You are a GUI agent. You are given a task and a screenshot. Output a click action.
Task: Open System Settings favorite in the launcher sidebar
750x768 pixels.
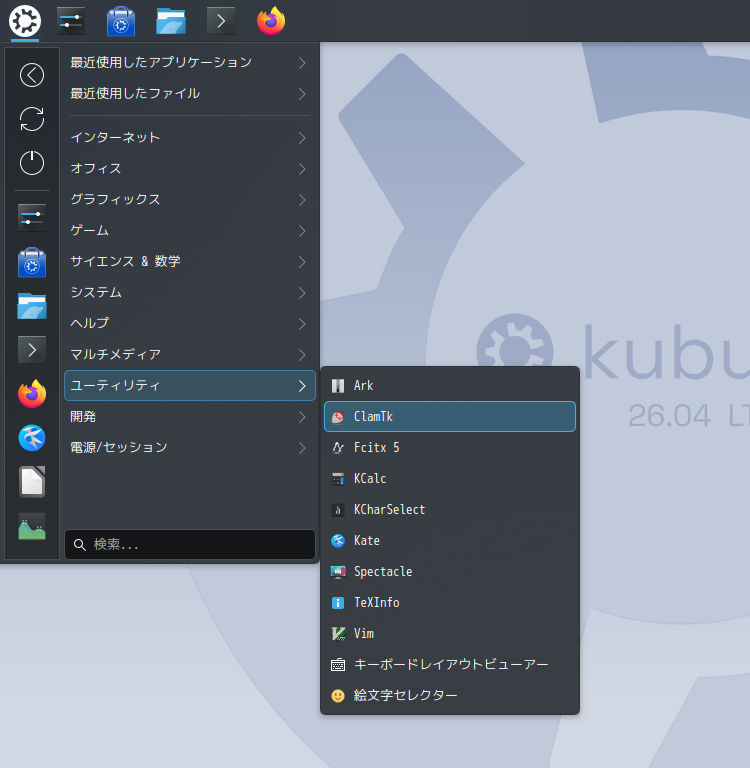(32, 218)
